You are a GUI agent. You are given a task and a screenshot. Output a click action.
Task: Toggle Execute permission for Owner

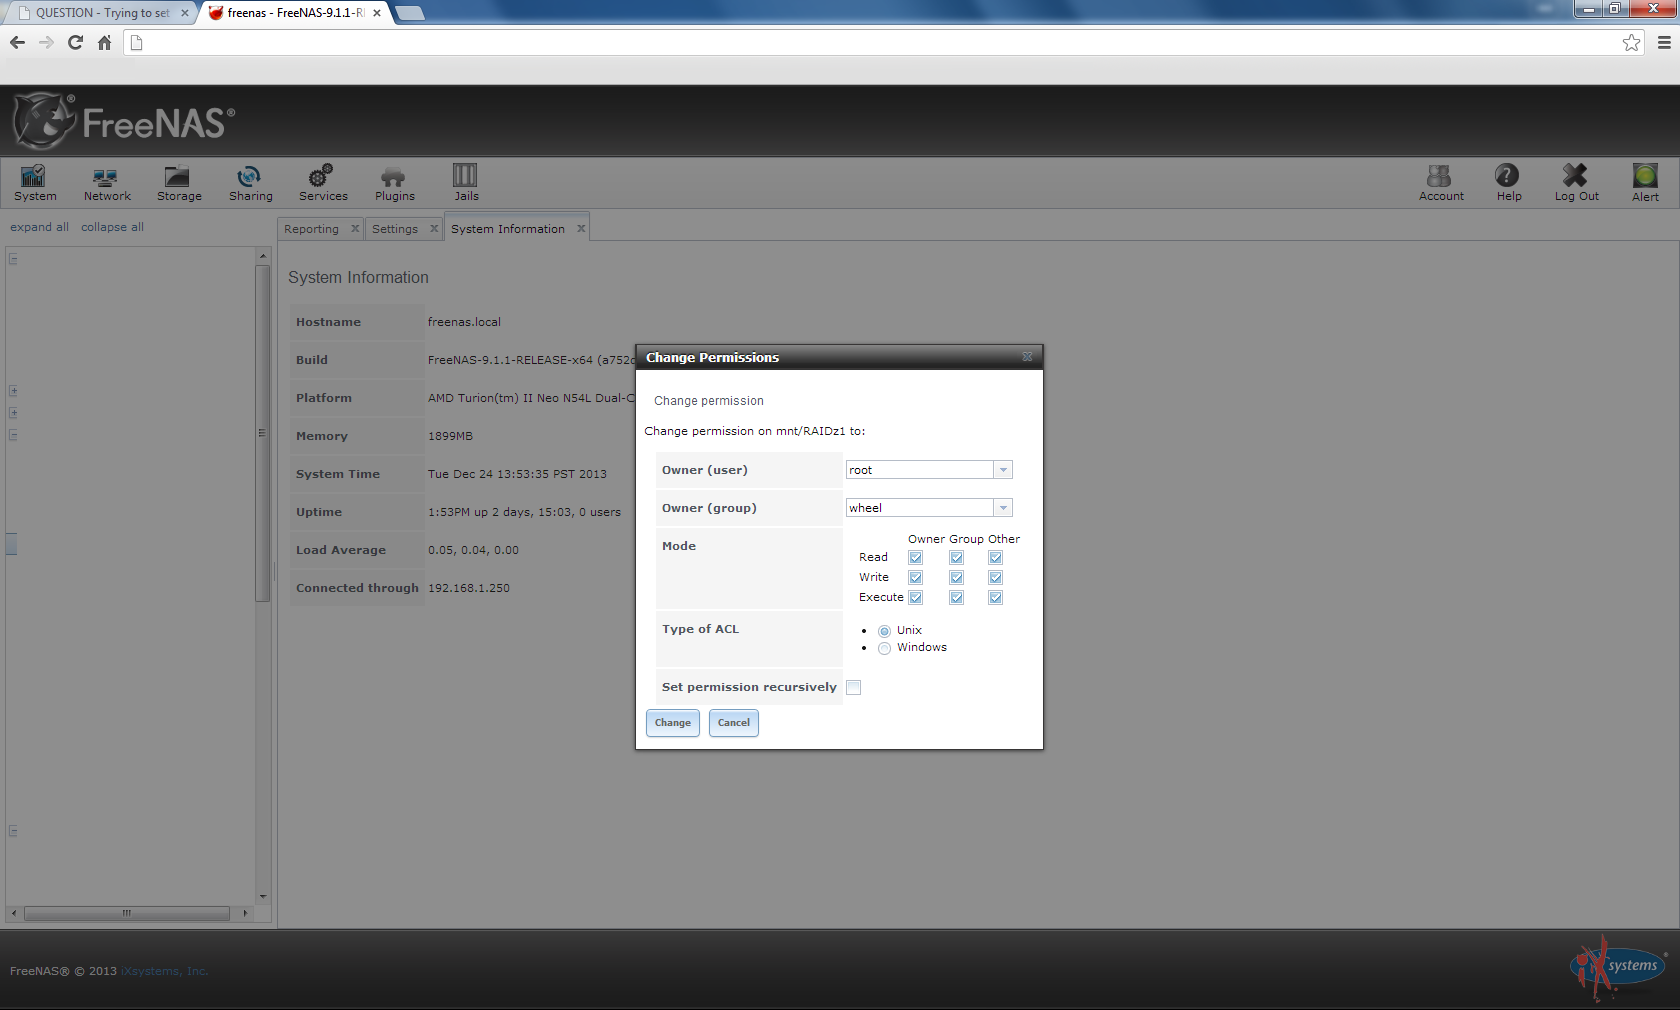(x=915, y=598)
